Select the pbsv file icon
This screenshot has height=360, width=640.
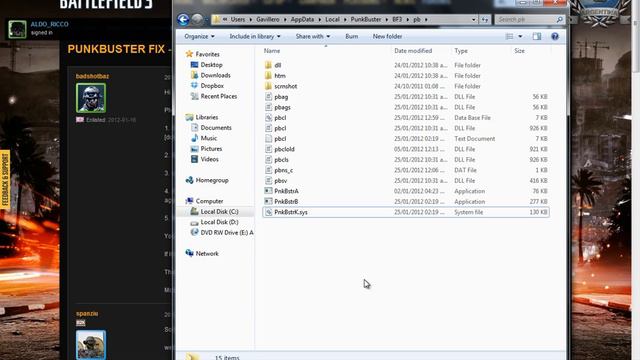(x=268, y=180)
